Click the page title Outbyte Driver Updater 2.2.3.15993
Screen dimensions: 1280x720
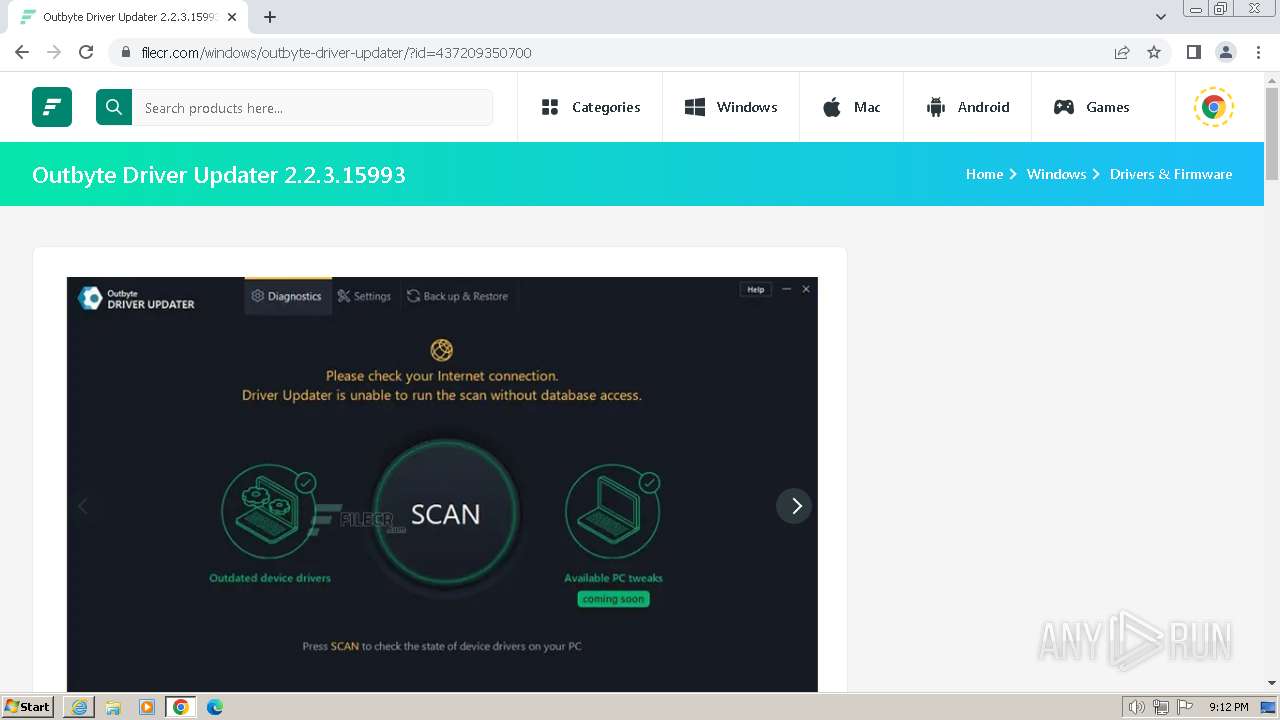[x=219, y=175]
